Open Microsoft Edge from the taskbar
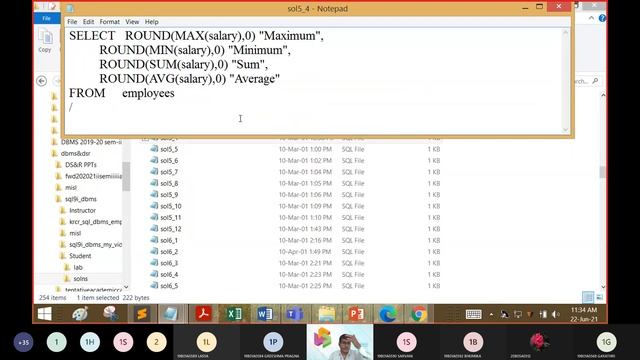The width and height of the screenshot is (640, 360). (x=387, y=314)
